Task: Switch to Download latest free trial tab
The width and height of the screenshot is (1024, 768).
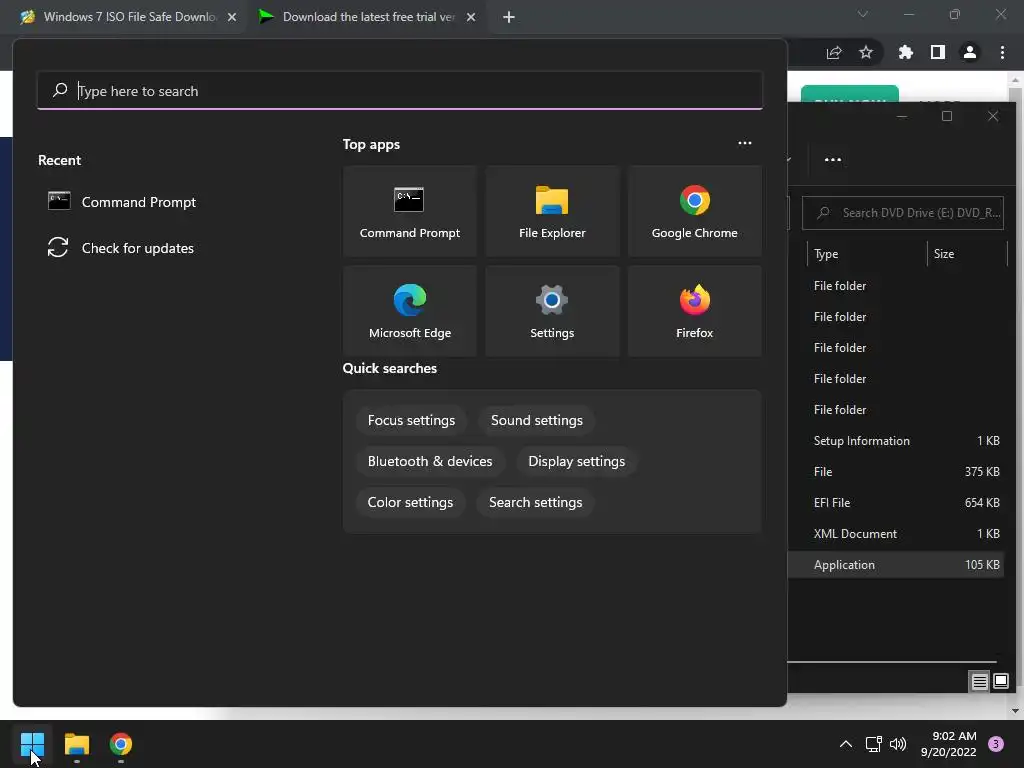Action: click(366, 17)
